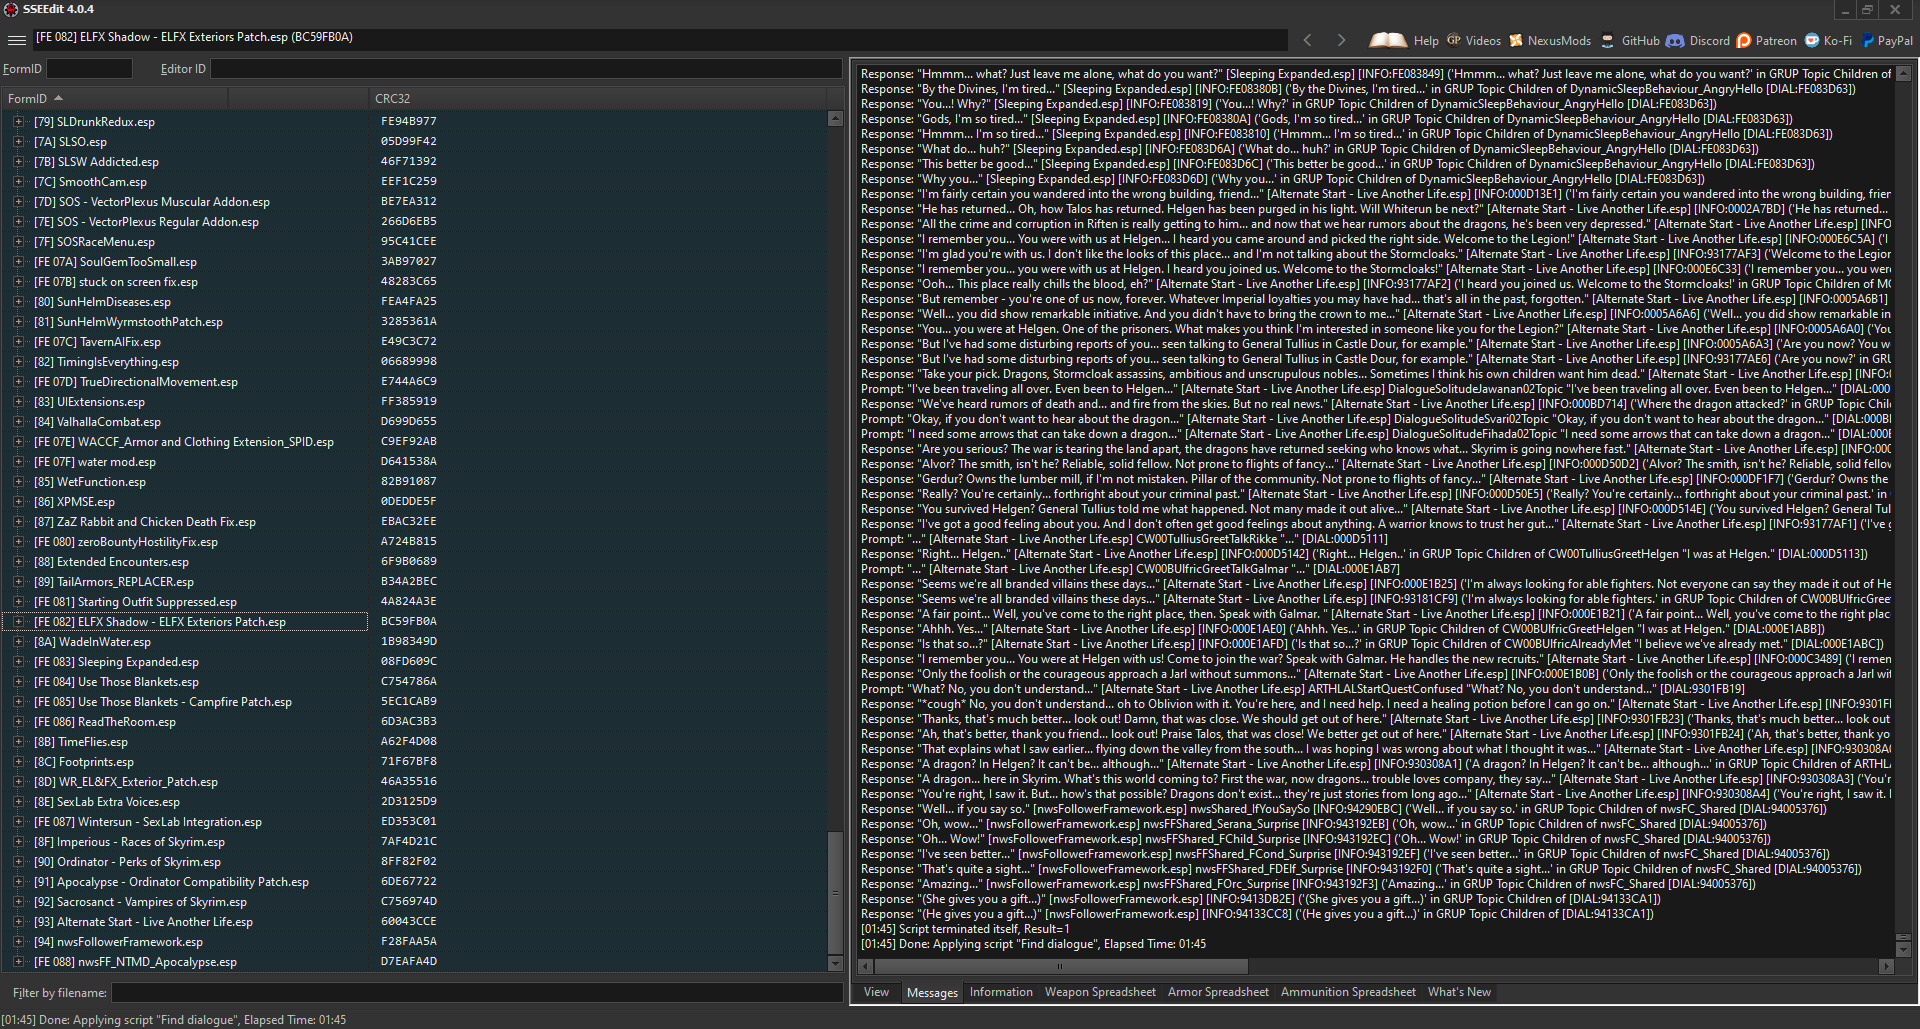Open Videos link
This screenshot has height=1029, width=1920.
click(1473, 41)
